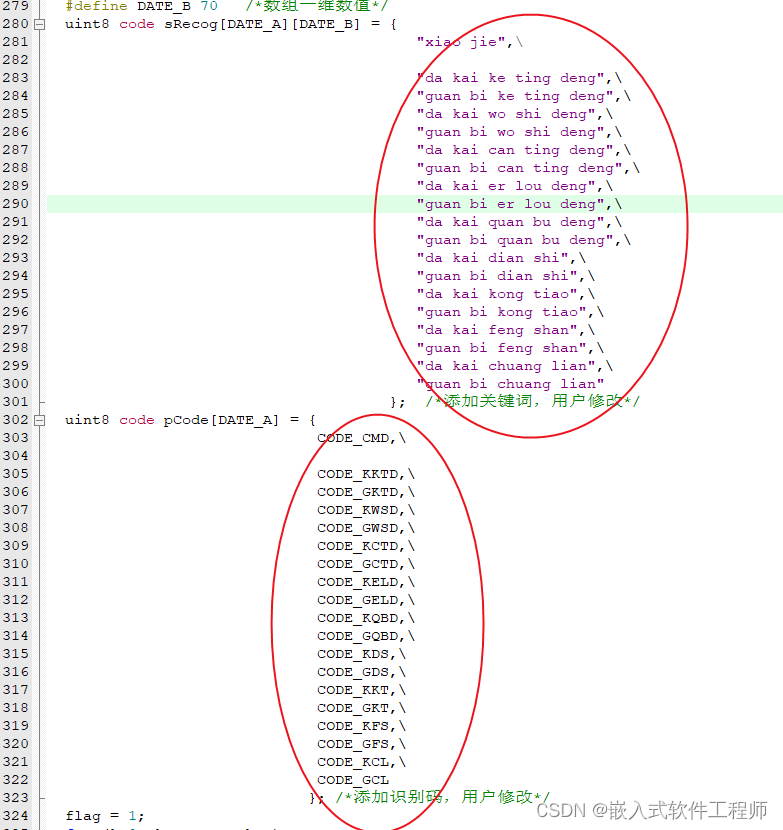Click the "flag = 1;" statement
This screenshot has width=783, height=830.
coord(104,816)
